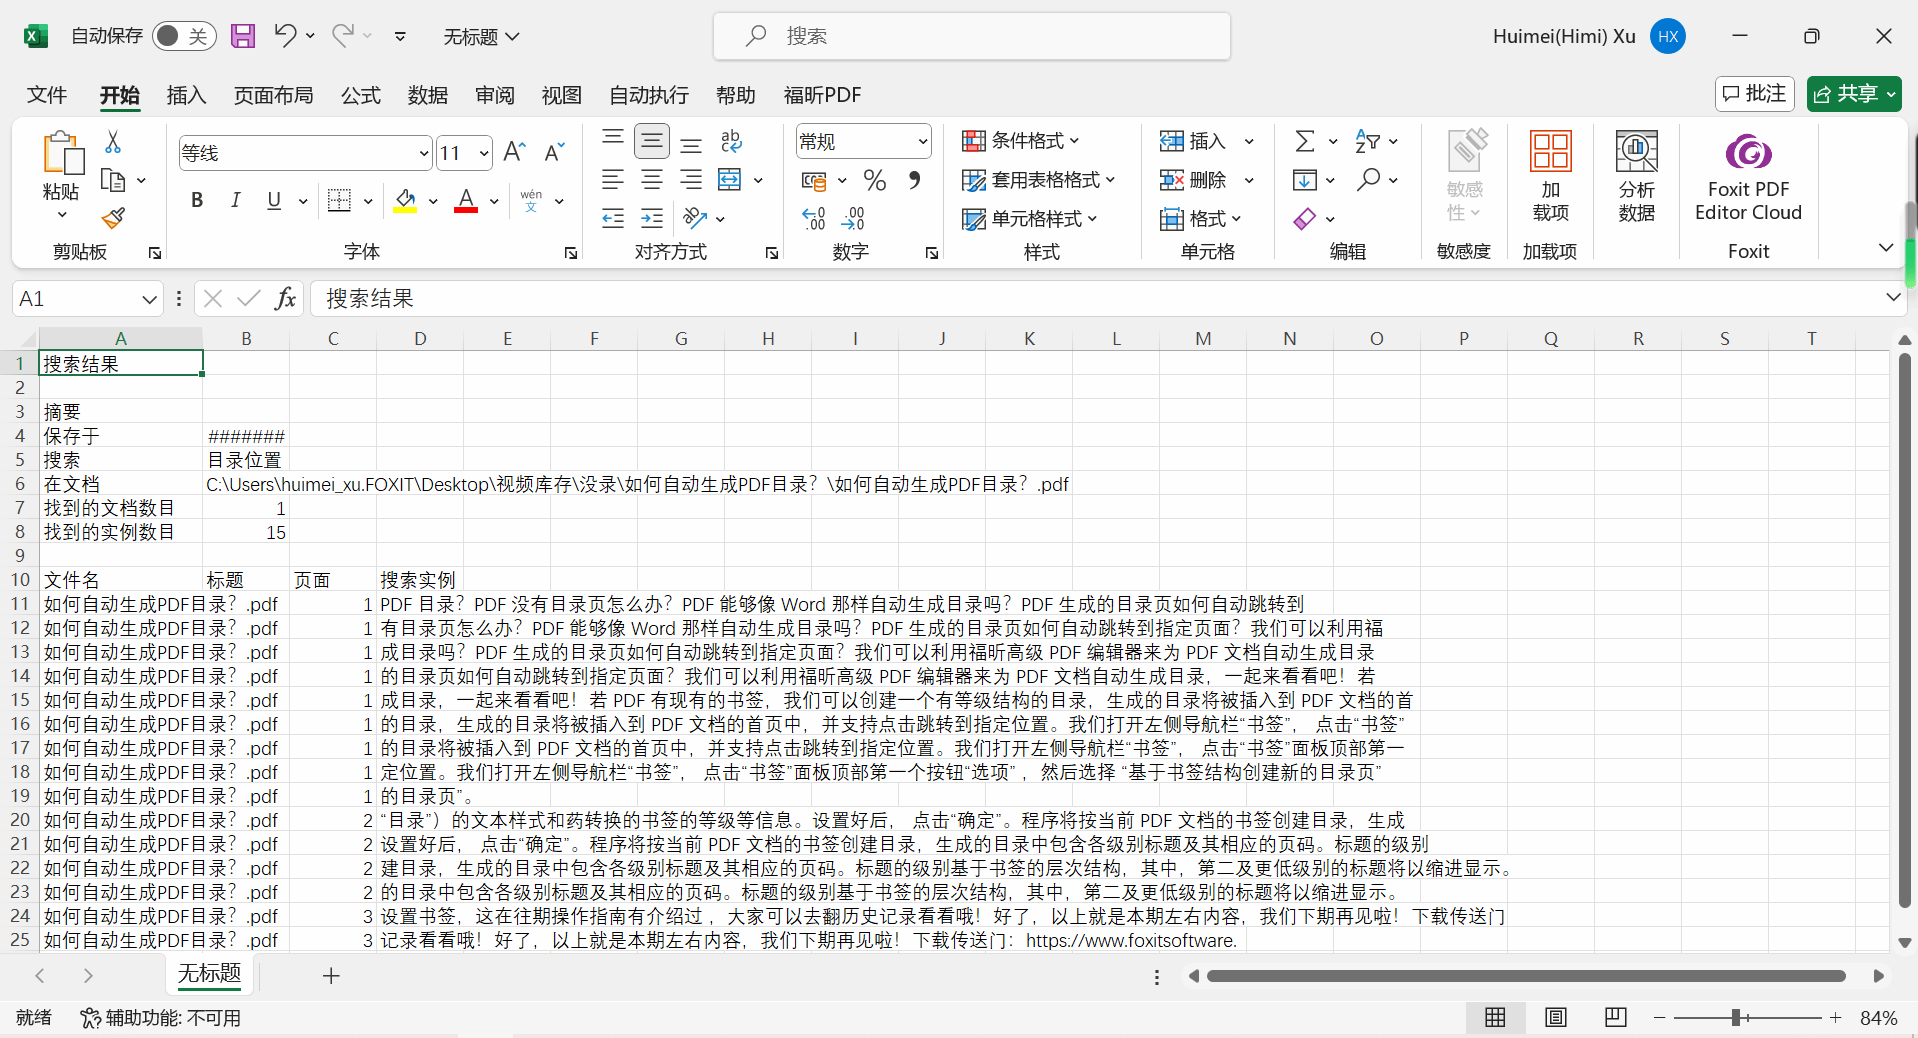1918x1038 pixels.
Task: Click the Format Painter brush icon
Action: click(113, 218)
